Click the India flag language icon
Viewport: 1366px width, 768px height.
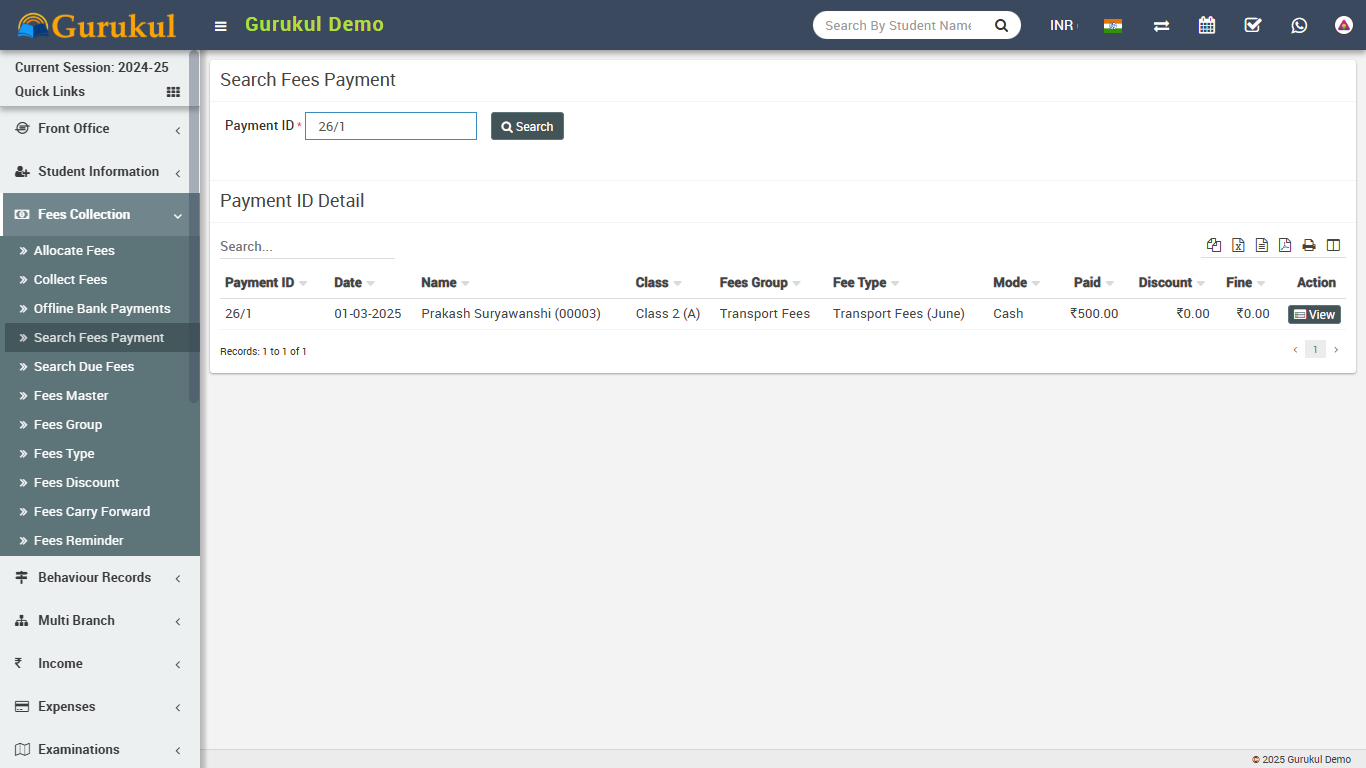point(1112,25)
